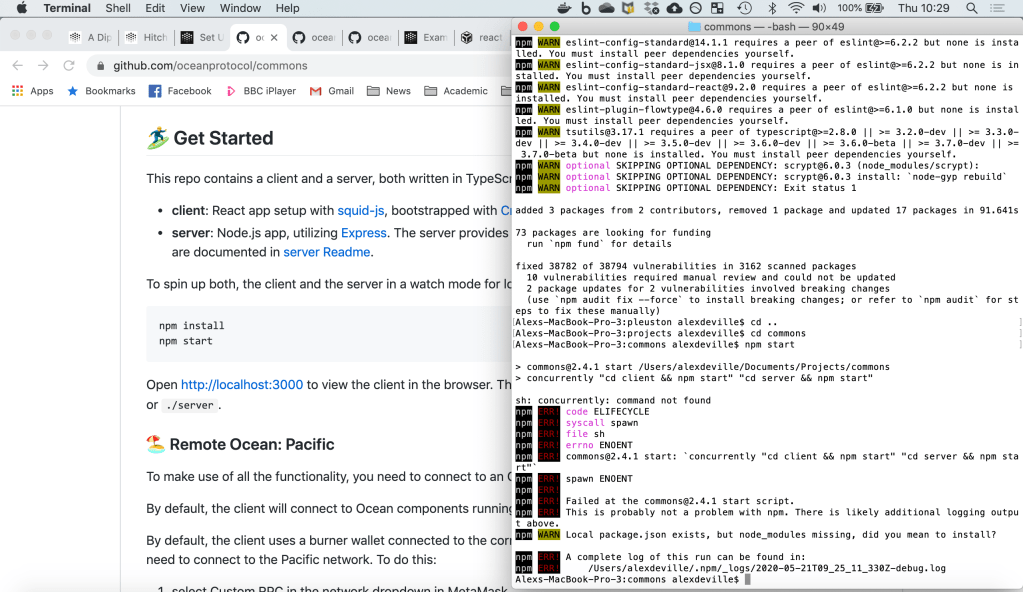Open the localhost:3000 link
Screen dimensions: 1023x592
coord(243,384)
